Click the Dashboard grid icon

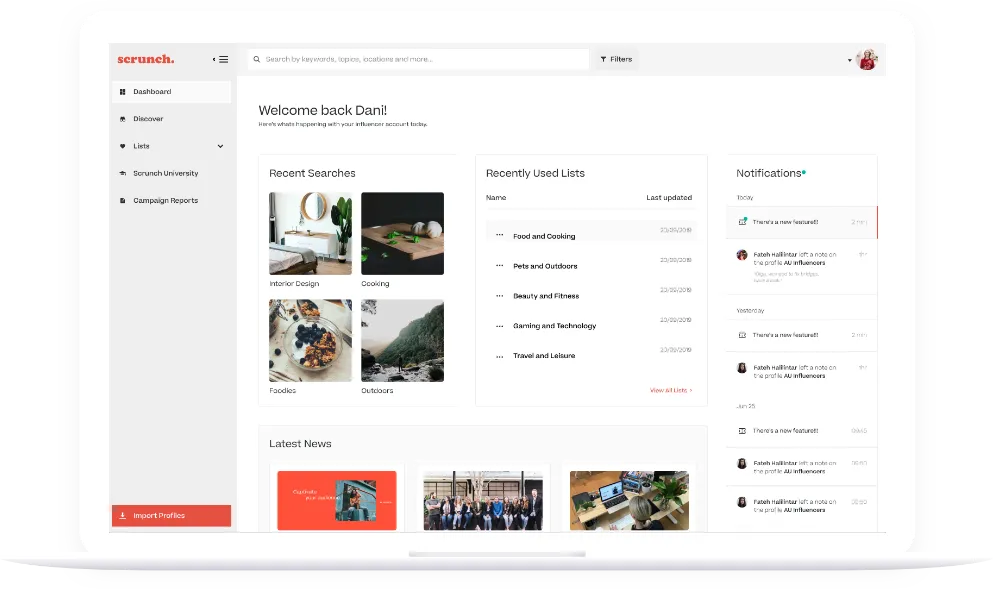coord(122,92)
